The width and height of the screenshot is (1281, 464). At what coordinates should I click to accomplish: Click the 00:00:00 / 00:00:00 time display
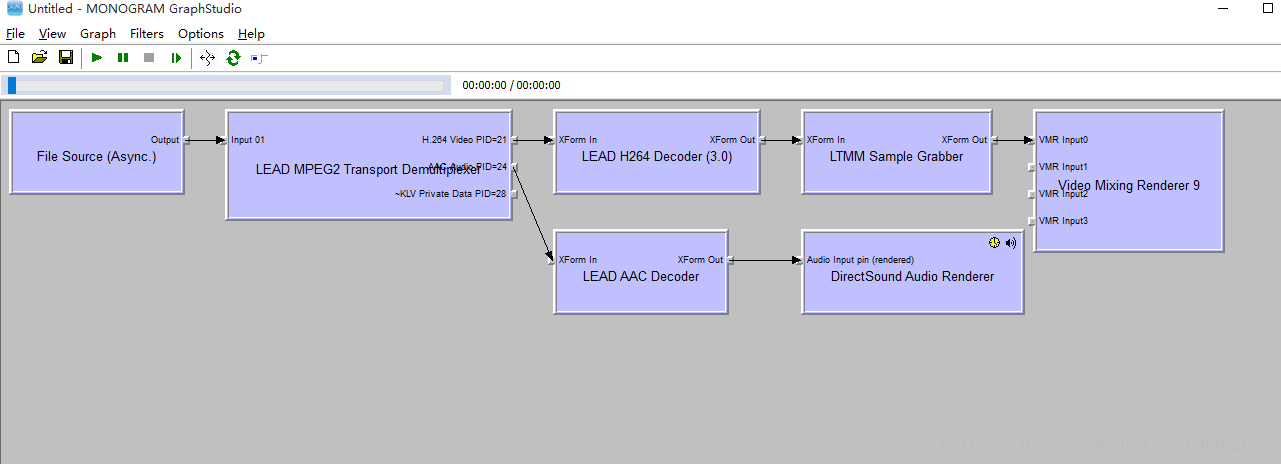coord(511,86)
